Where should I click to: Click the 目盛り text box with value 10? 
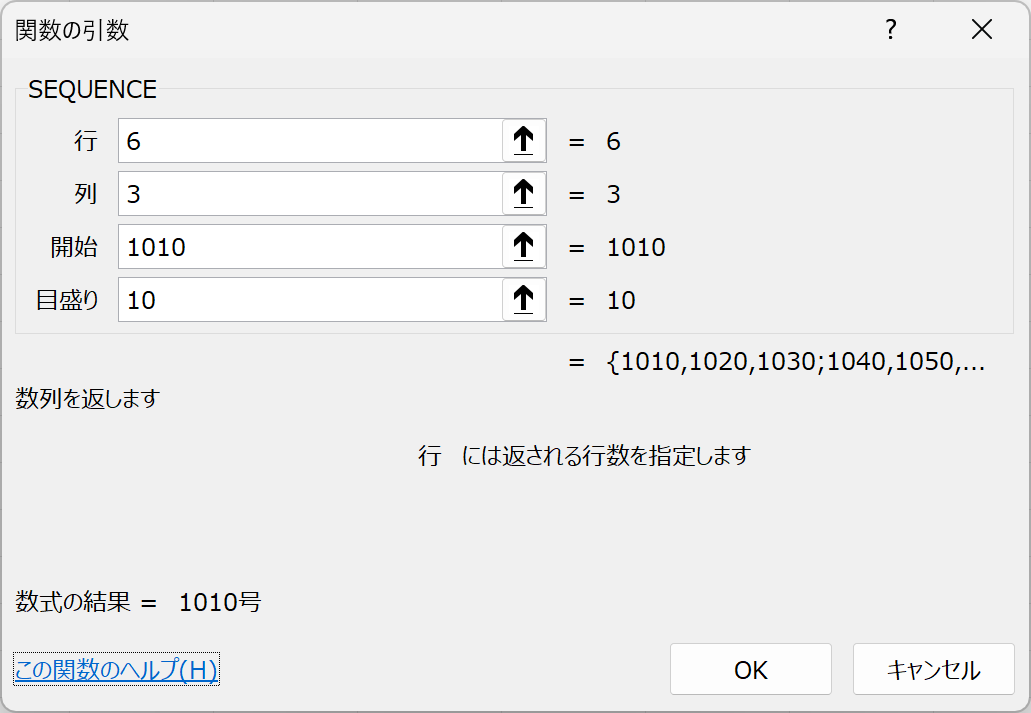point(310,300)
